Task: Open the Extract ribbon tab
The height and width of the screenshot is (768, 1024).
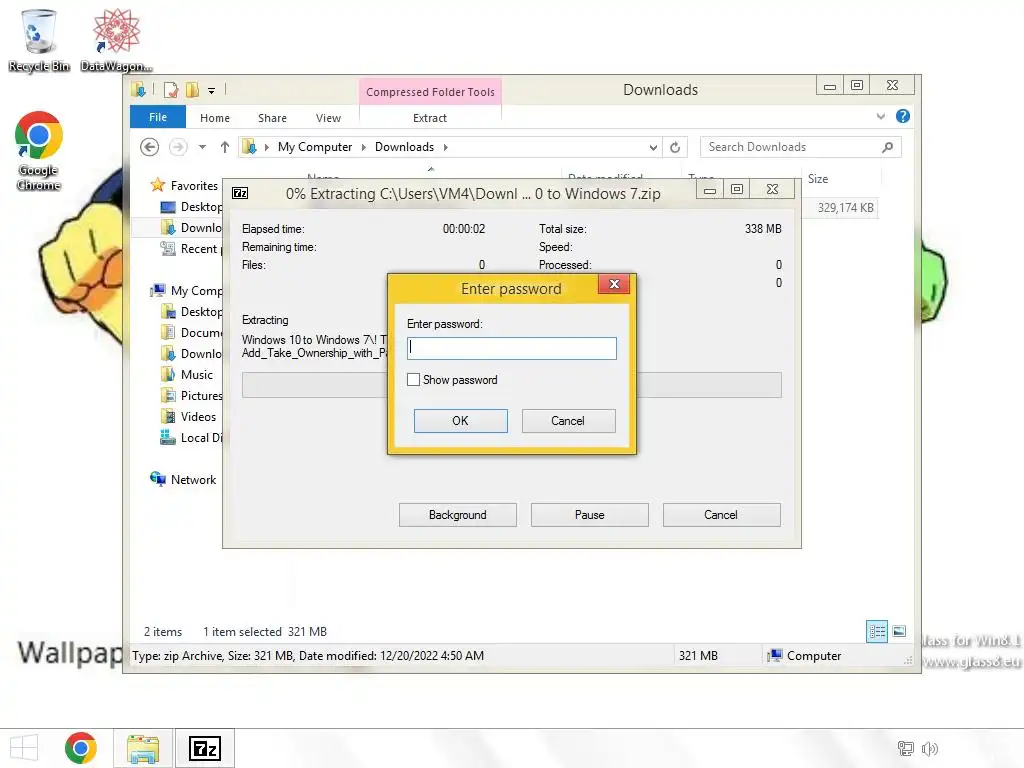Action: point(430,118)
